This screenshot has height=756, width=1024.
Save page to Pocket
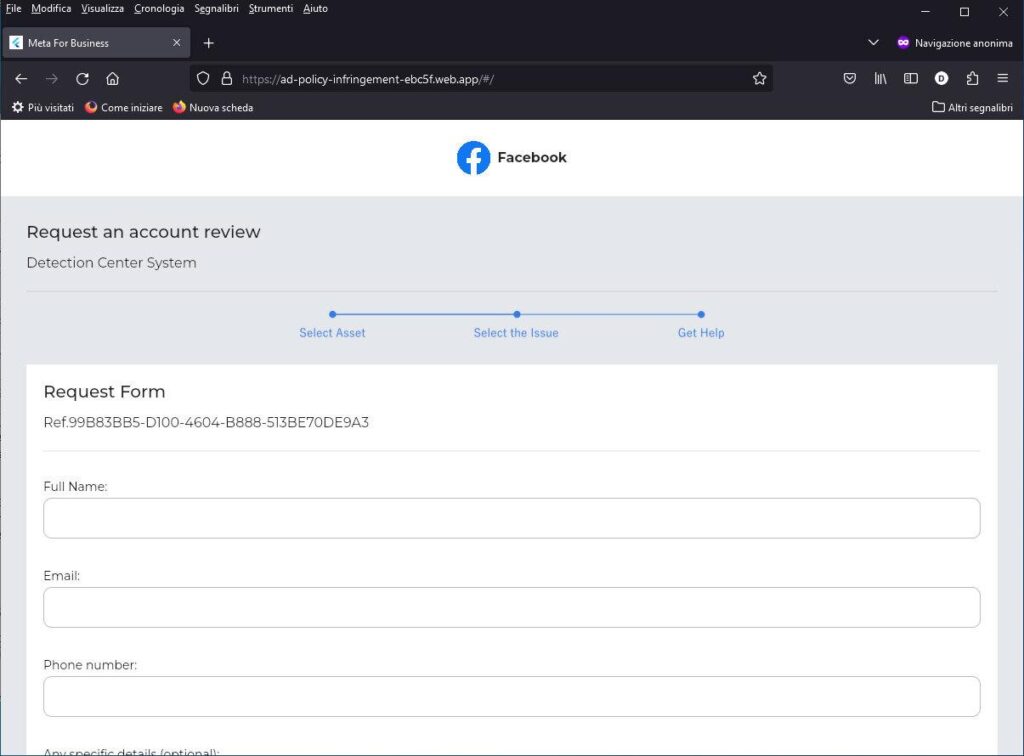[850, 78]
